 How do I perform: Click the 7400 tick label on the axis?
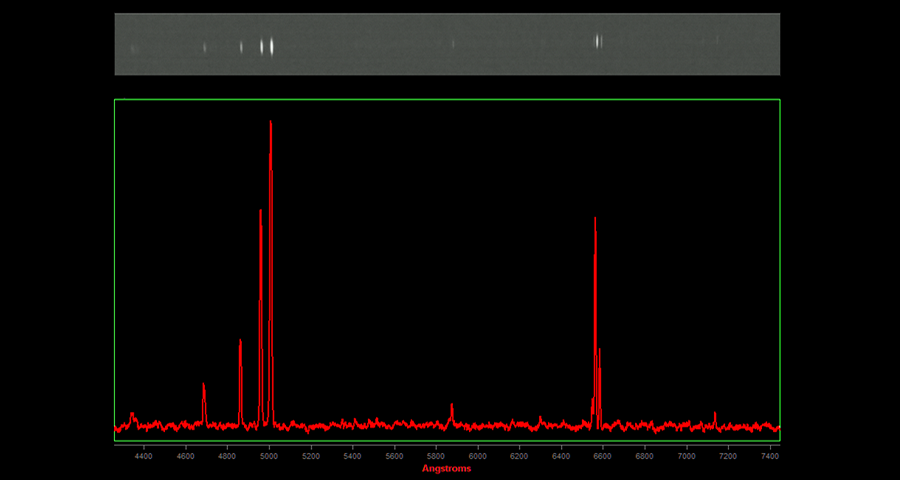click(x=769, y=456)
